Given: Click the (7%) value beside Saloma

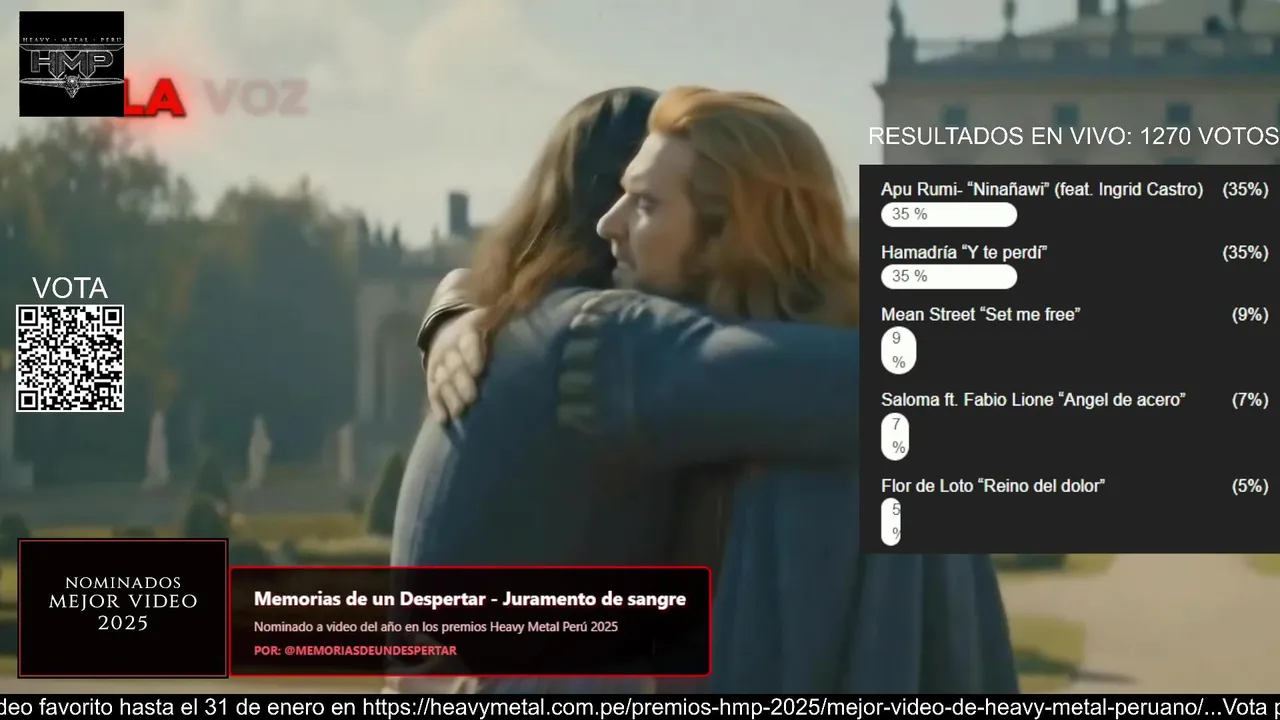Looking at the screenshot, I should coord(1250,399).
